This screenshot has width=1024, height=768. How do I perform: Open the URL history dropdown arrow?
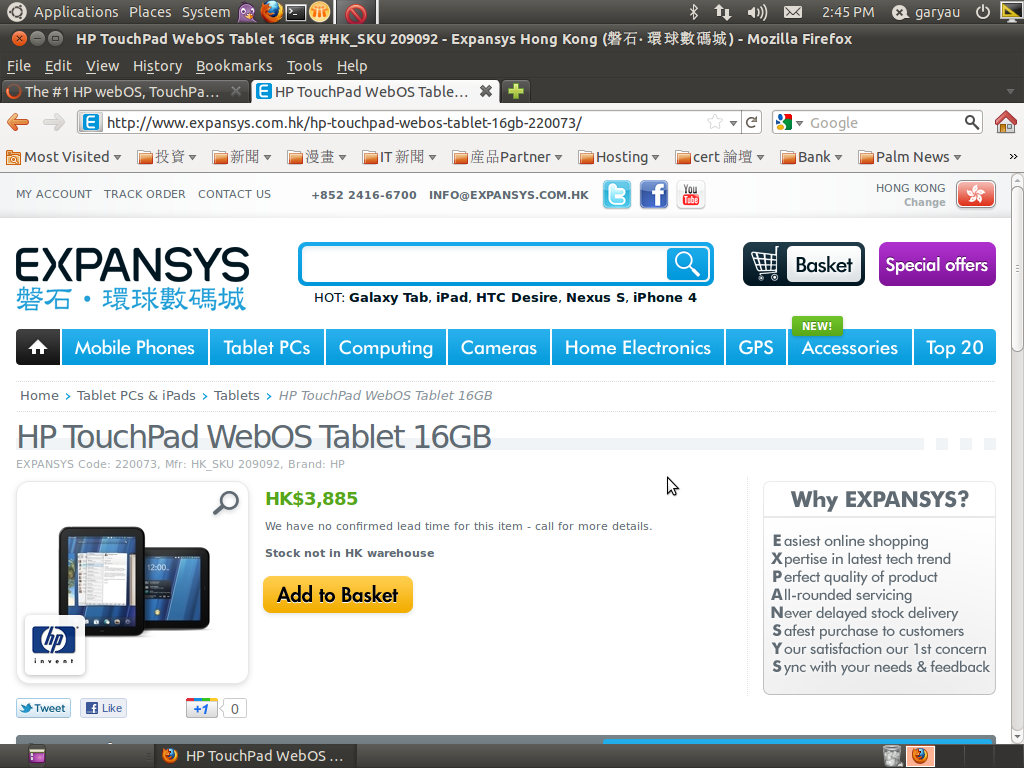(x=733, y=123)
